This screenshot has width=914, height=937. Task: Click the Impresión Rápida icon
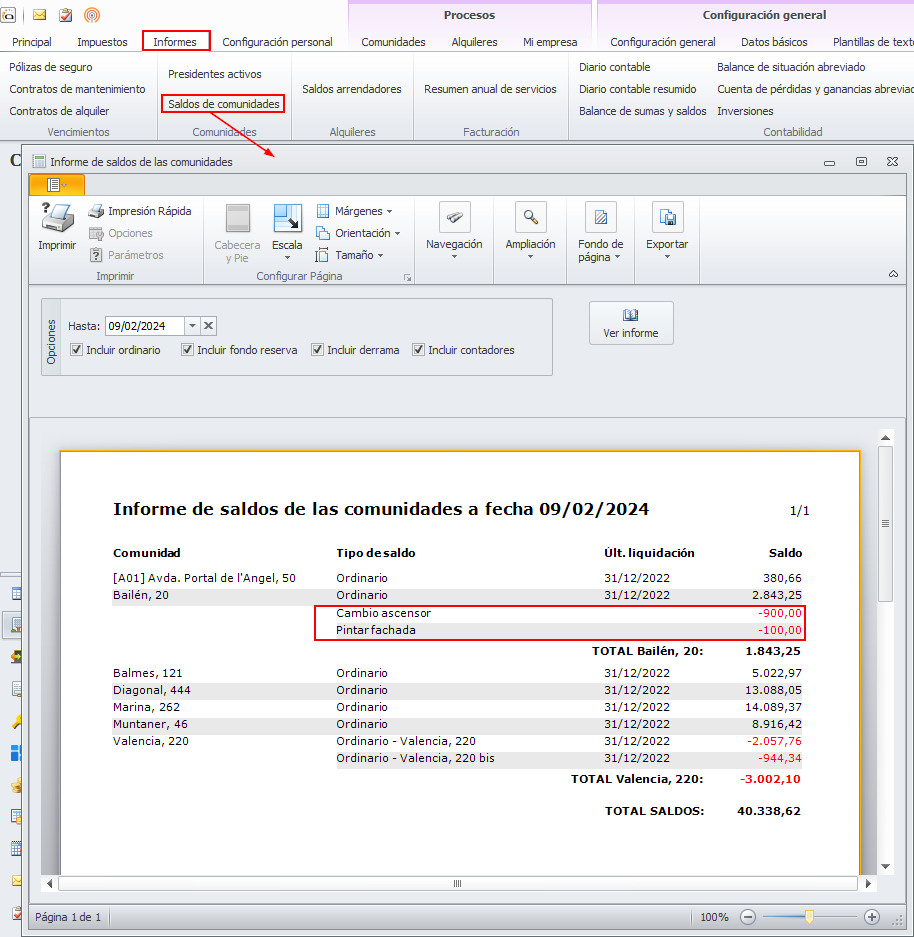coord(96,211)
